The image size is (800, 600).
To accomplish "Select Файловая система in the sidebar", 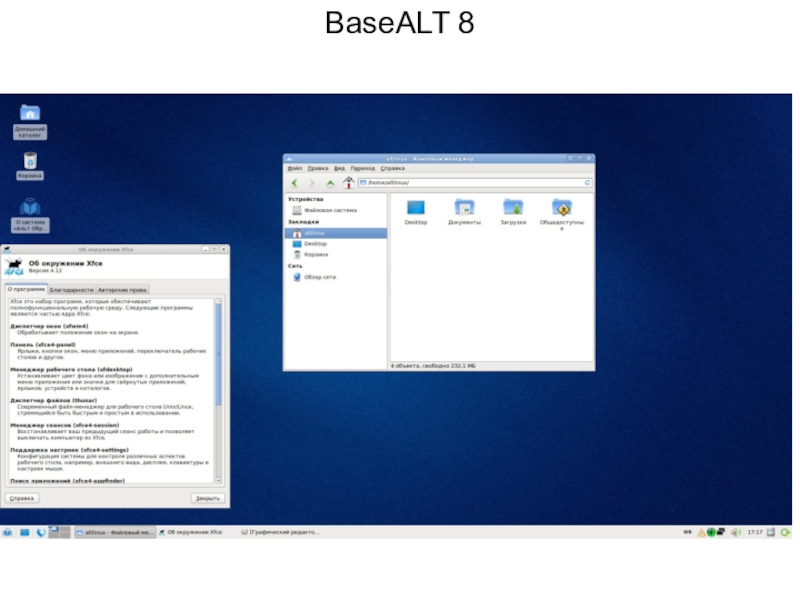I will pyautogui.click(x=336, y=210).
